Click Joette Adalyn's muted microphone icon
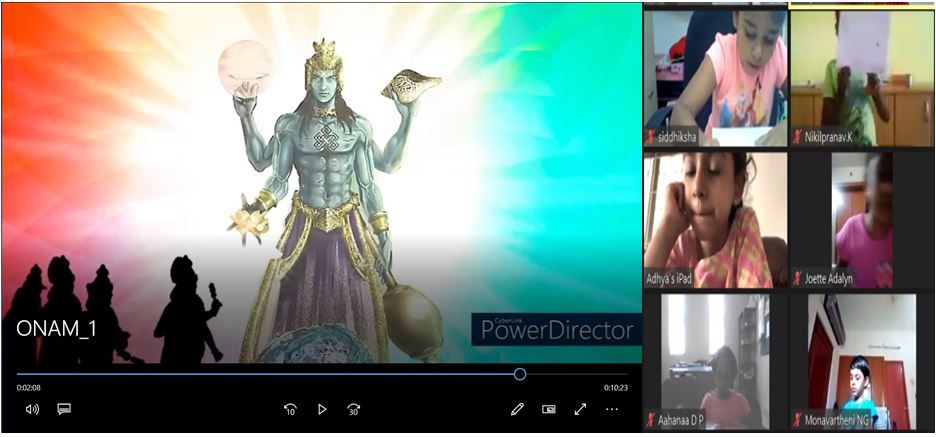The image size is (936, 437). (x=798, y=279)
